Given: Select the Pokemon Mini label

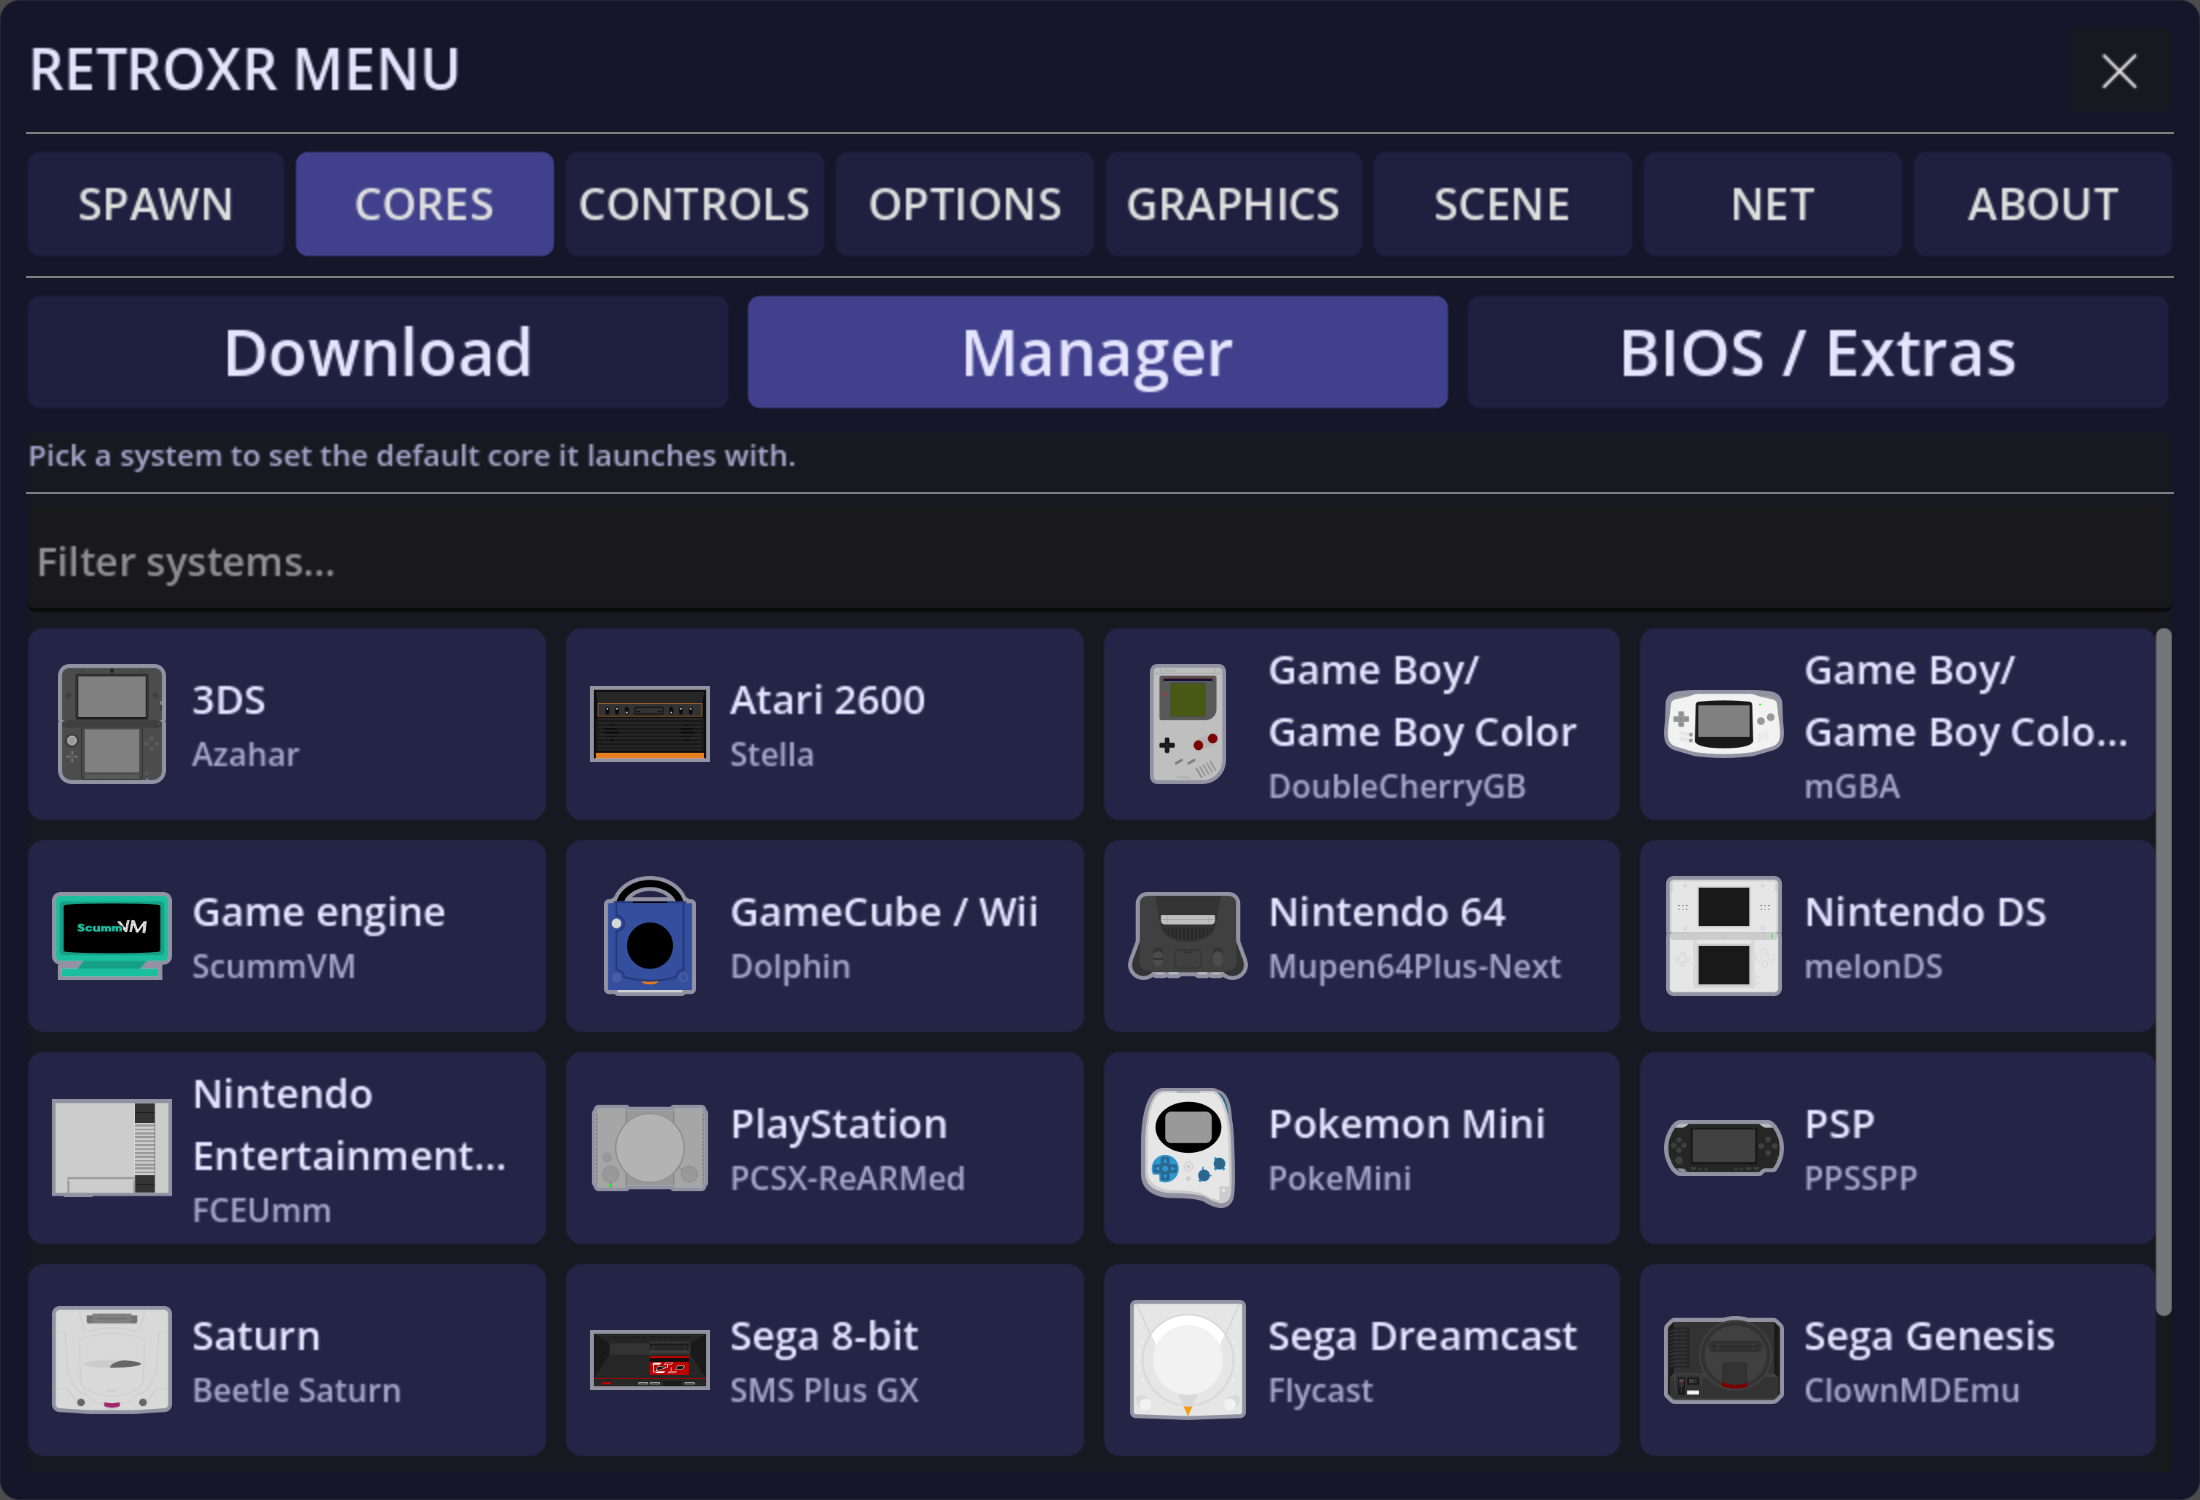Looking at the screenshot, I should tap(1407, 1124).
